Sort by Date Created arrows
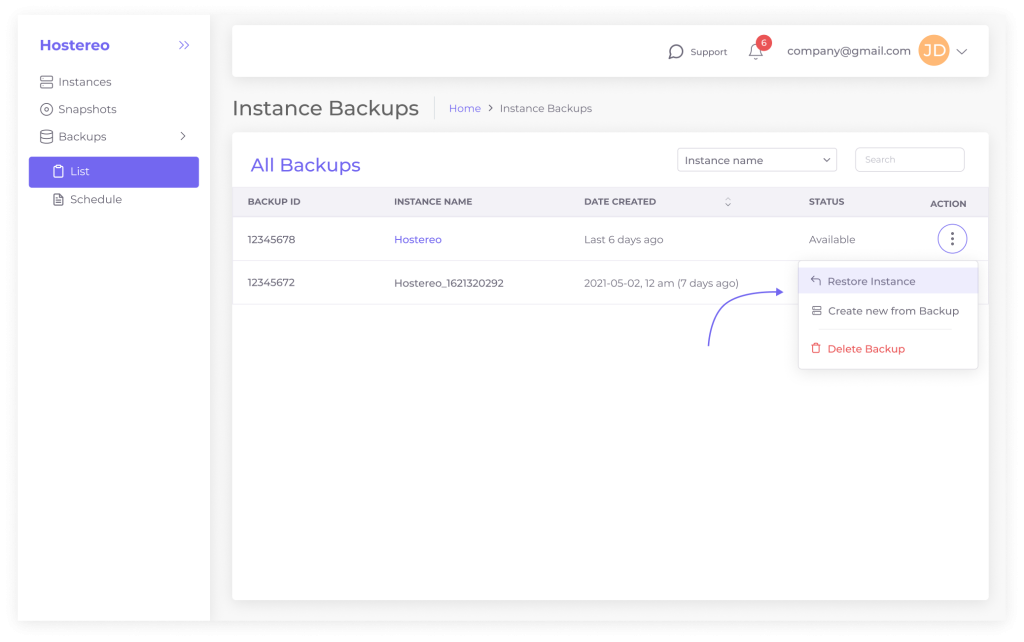Image resolution: width=1024 pixels, height=642 pixels. pyautogui.click(x=728, y=202)
